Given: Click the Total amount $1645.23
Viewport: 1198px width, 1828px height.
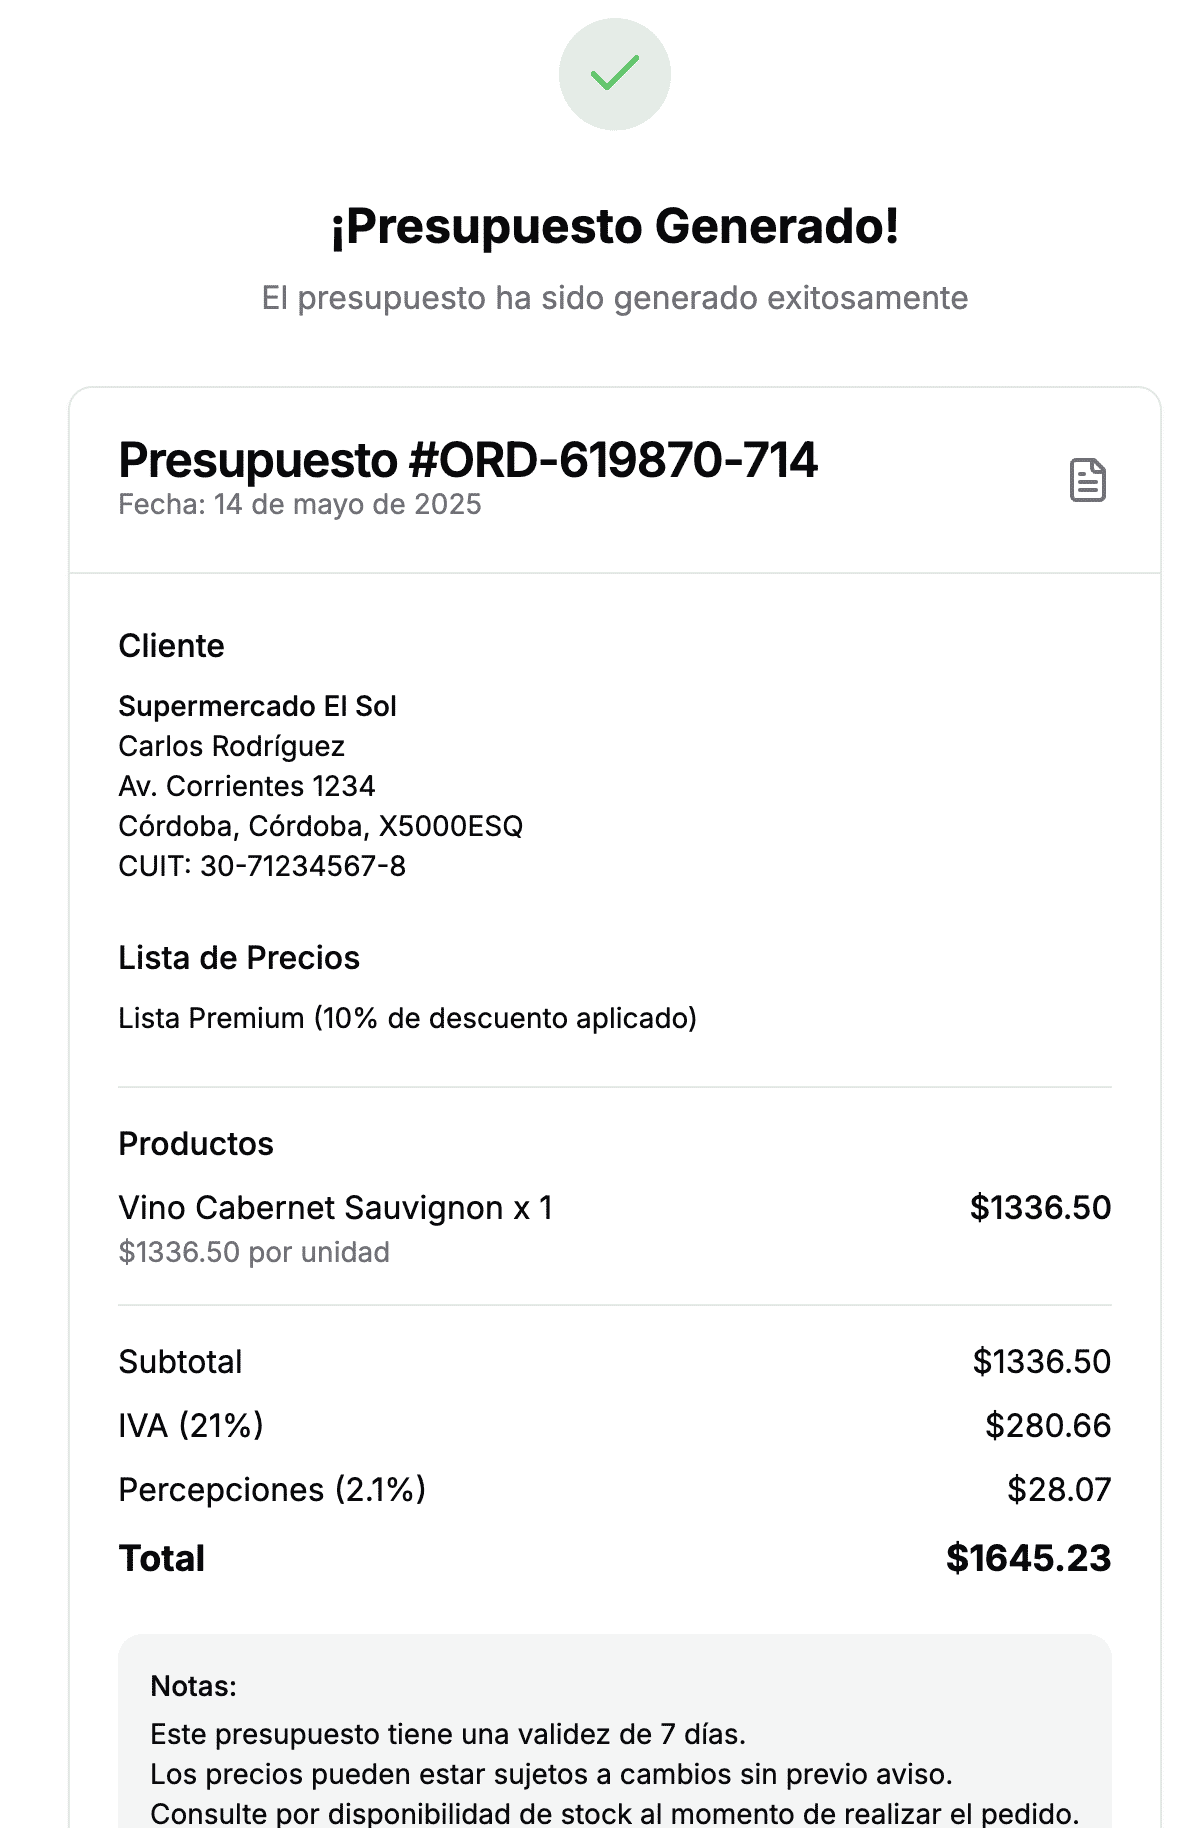Looking at the screenshot, I should (x=1028, y=1558).
